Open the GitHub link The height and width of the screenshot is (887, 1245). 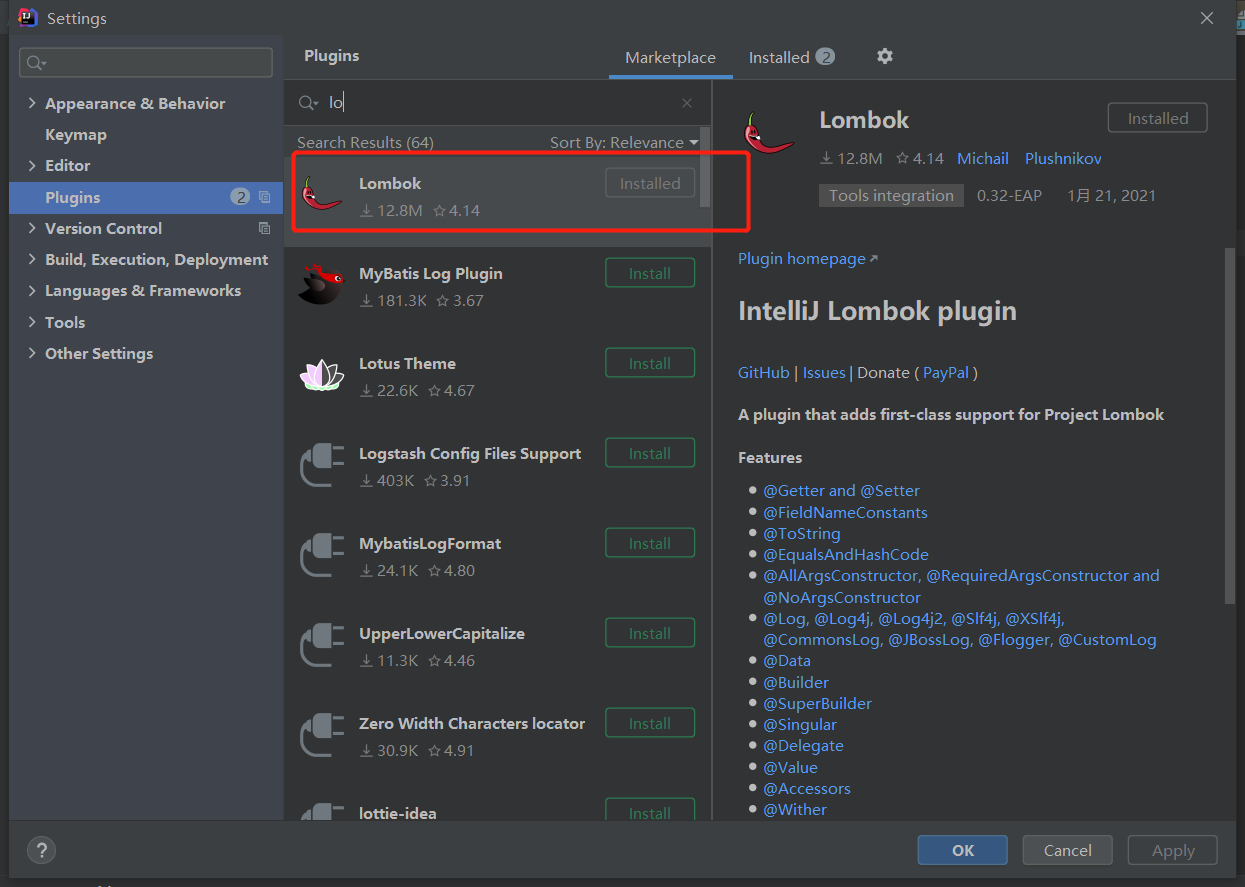click(x=764, y=372)
